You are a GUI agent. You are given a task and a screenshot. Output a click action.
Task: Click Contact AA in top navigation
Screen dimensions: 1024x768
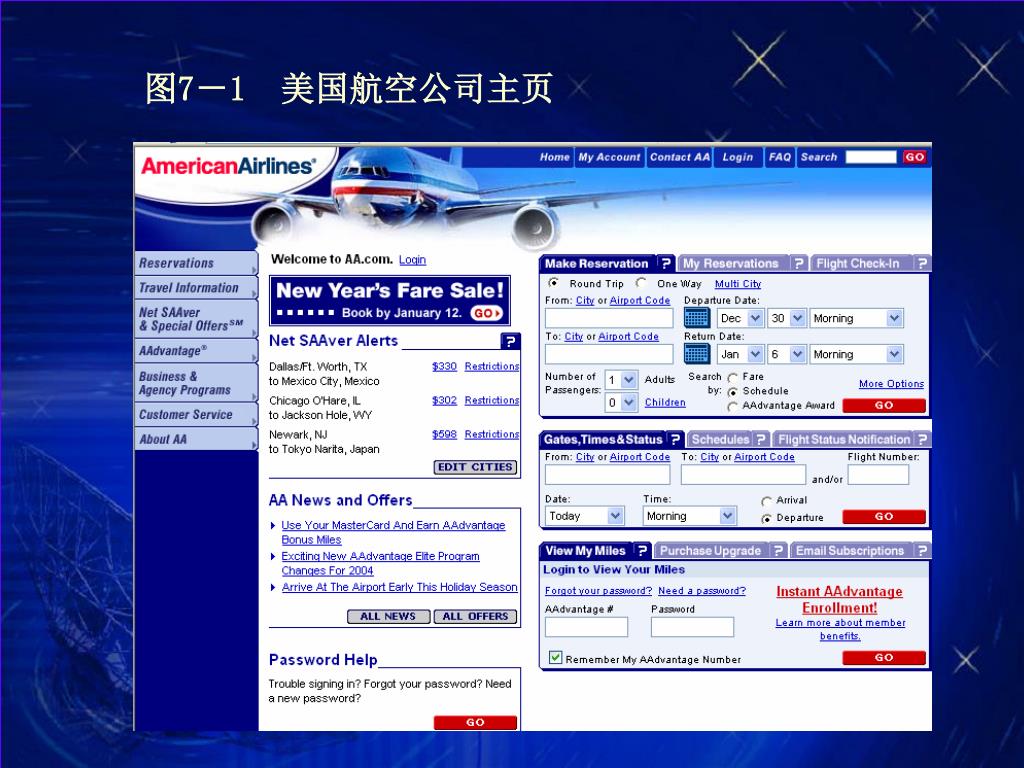pyautogui.click(x=679, y=157)
